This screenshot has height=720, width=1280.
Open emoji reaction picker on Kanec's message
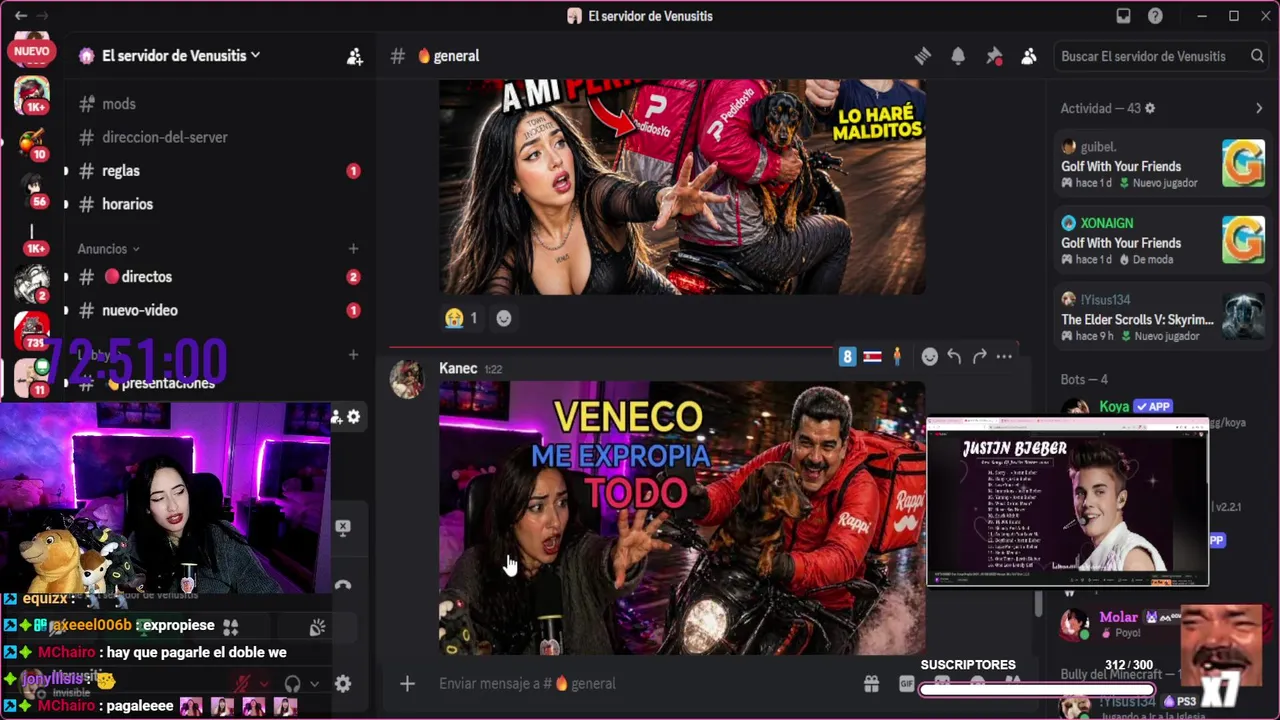930,356
